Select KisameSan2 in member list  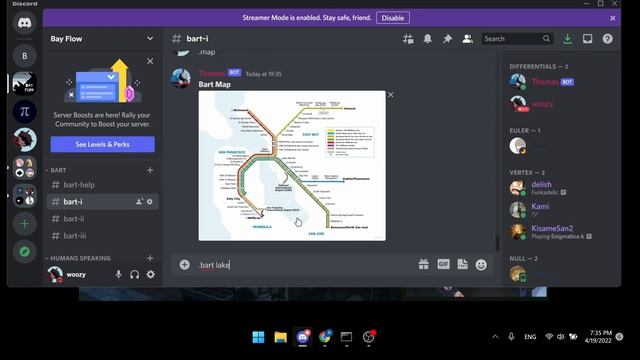pos(558,232)
